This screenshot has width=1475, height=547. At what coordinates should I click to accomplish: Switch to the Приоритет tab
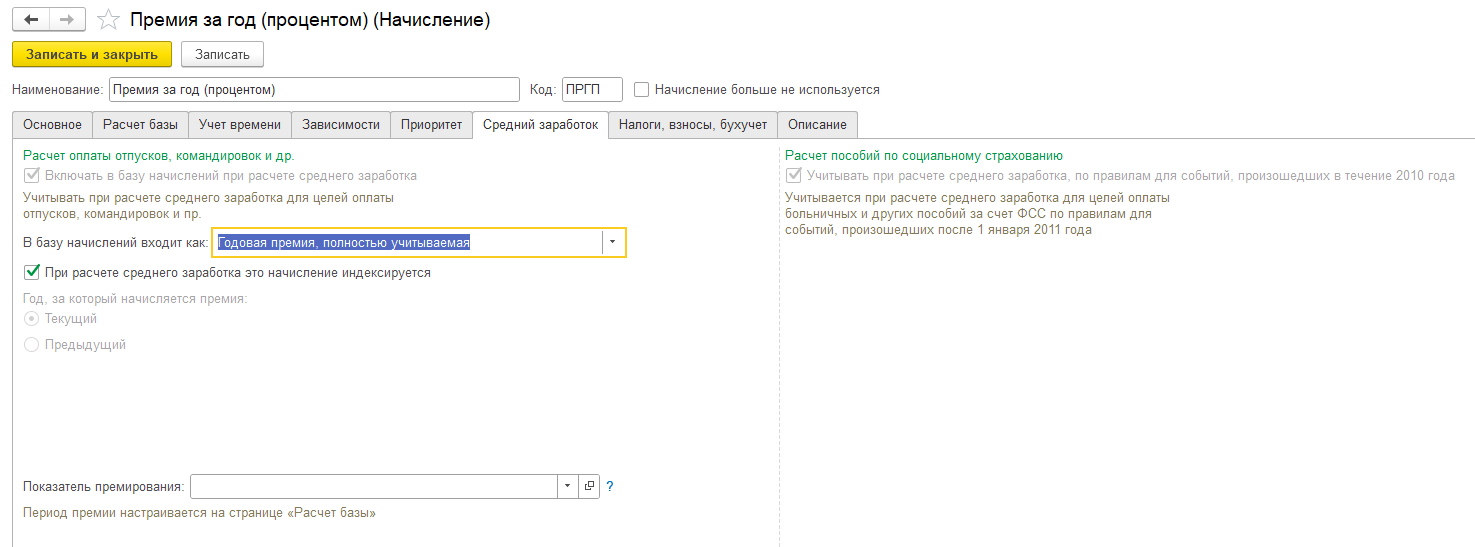[x=431, y=125]
